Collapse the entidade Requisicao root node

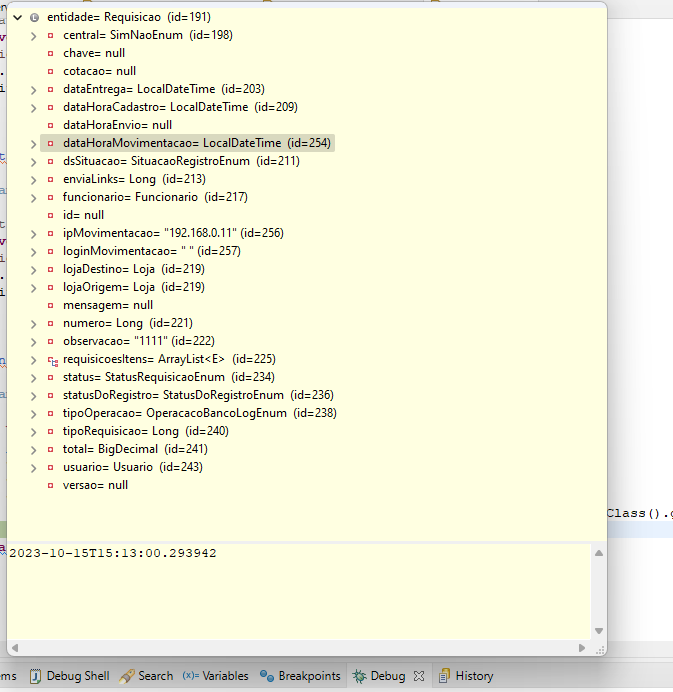18,18
